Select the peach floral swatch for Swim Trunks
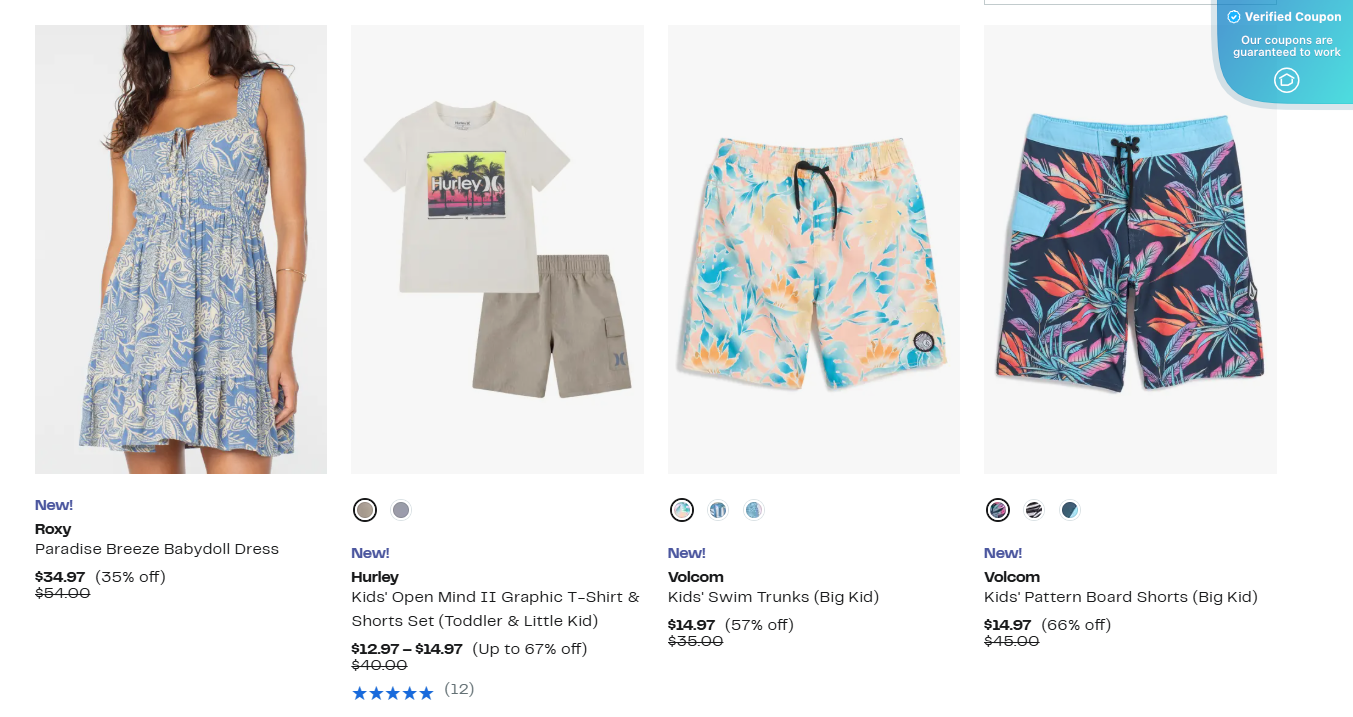Viewport: 1353px width, 717px height. click(x=682, y=510)
